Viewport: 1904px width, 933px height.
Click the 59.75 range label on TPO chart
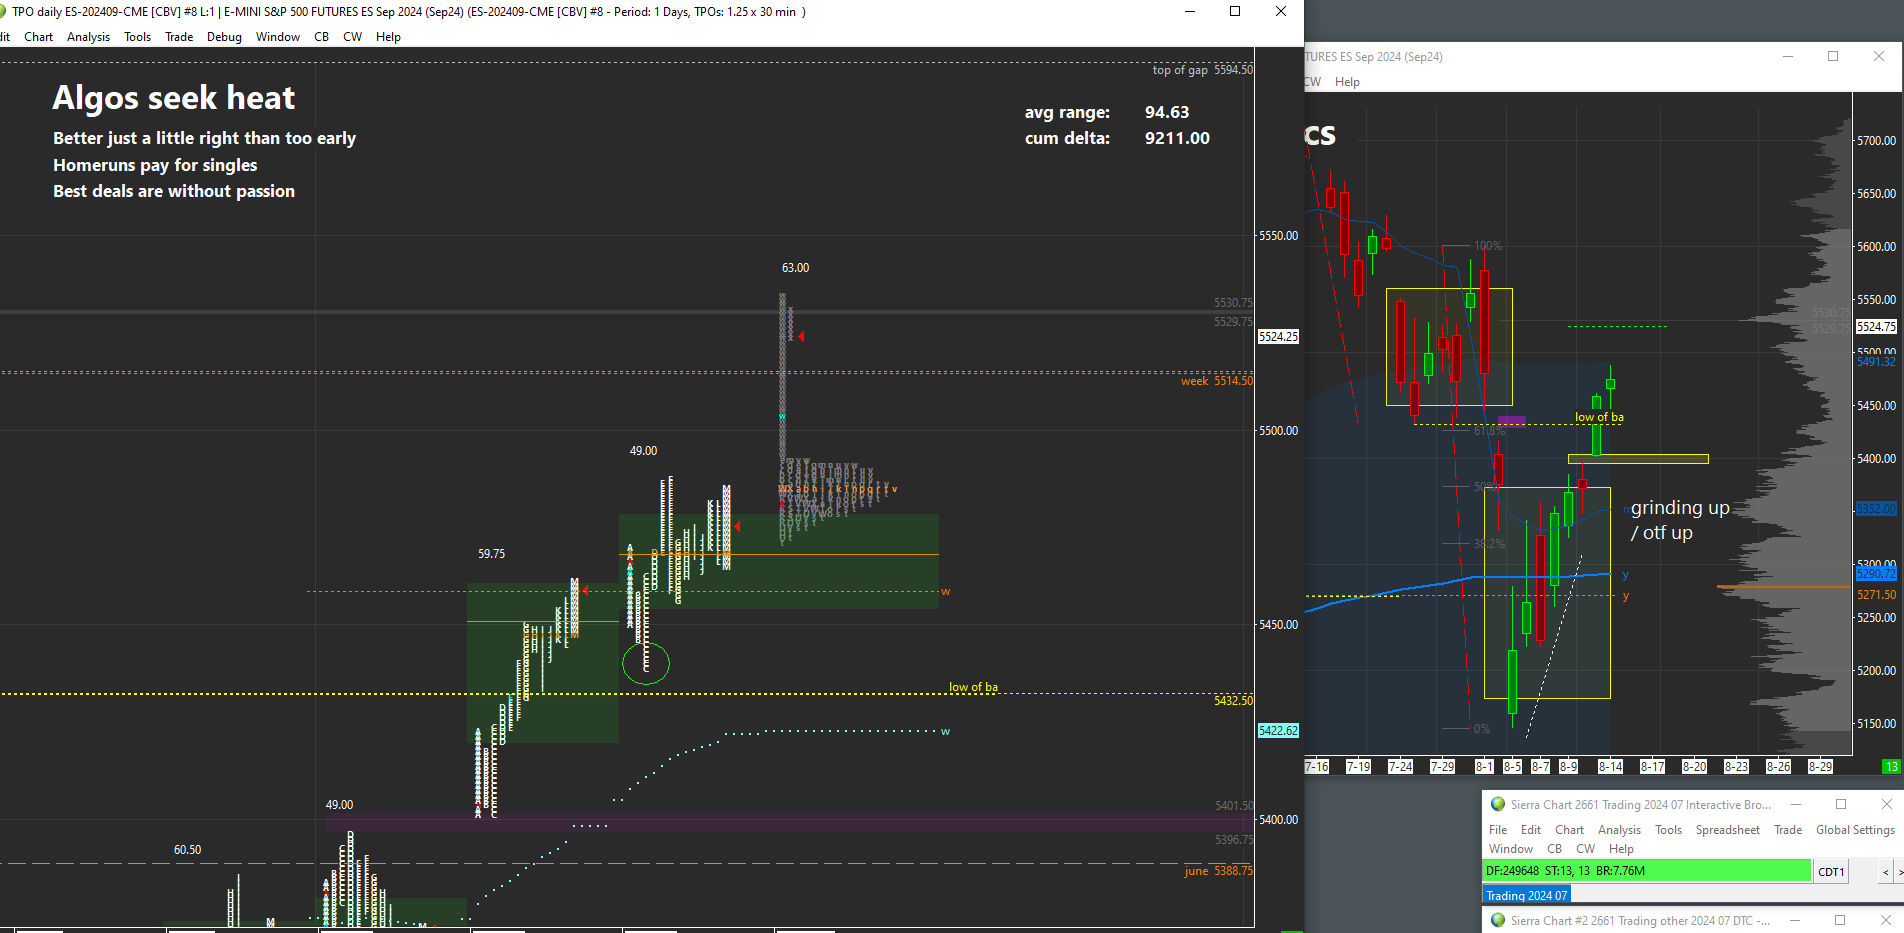[x=491, y=554]
